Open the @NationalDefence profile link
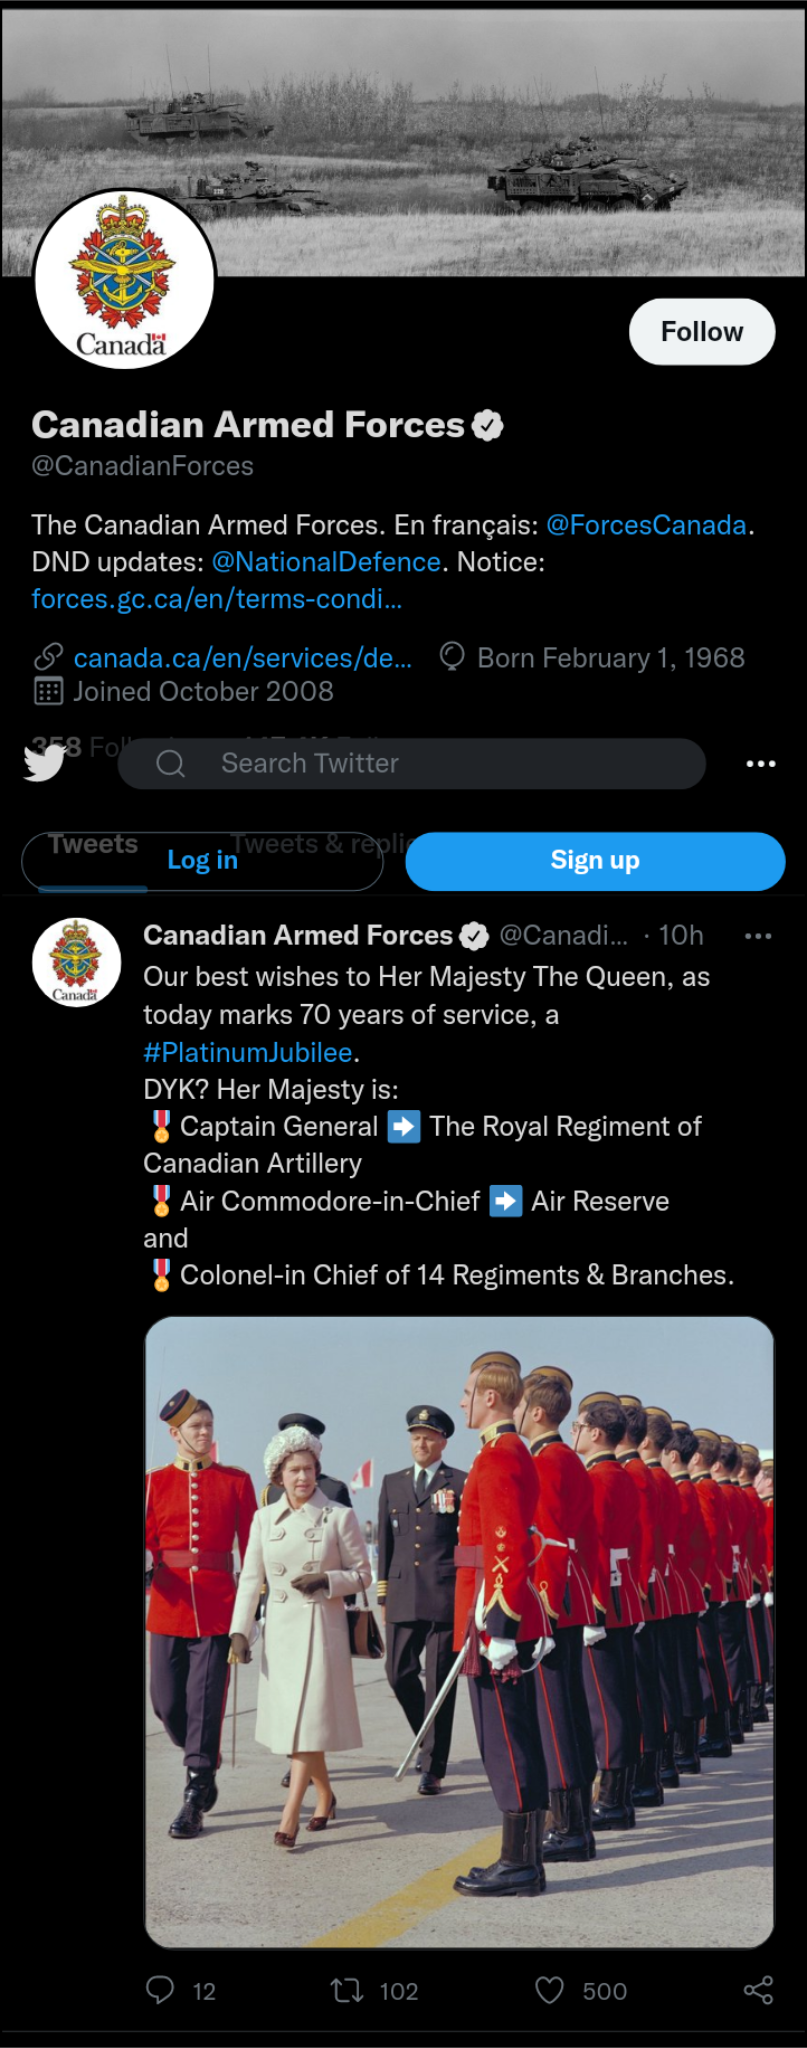The height and width of the screenshot is (2048, 807). 326,562
